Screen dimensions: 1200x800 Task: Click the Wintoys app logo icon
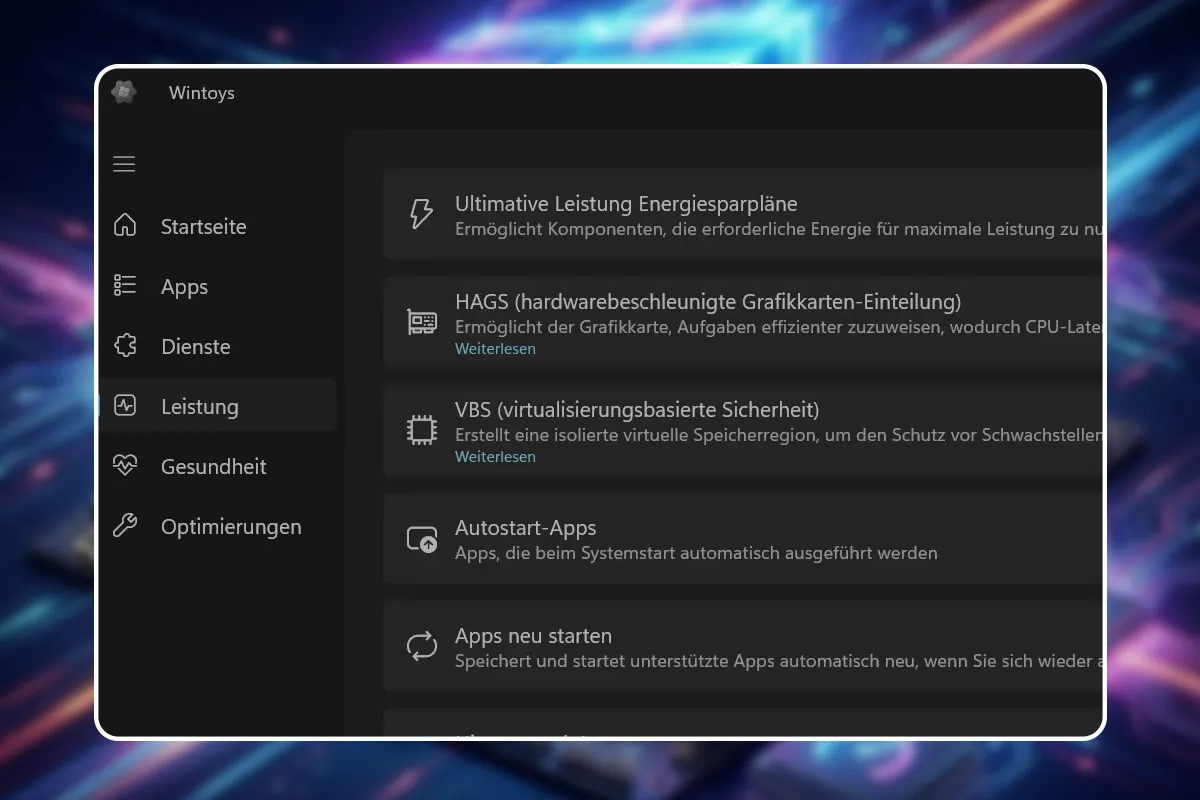124,92
